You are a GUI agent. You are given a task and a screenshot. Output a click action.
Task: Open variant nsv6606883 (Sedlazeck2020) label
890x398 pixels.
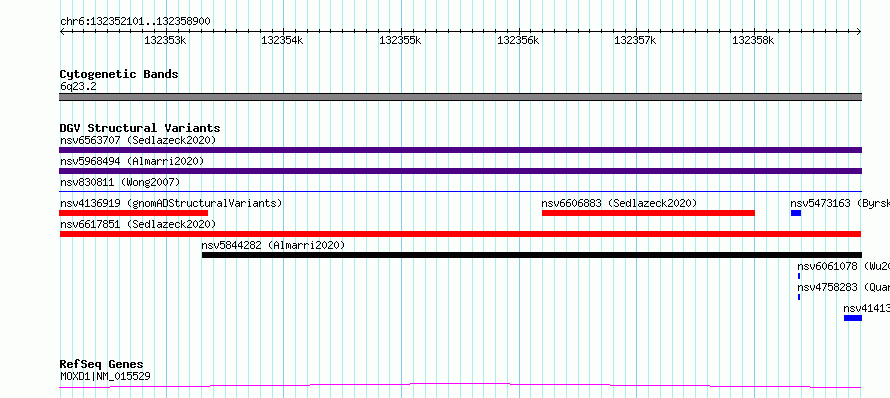(619, 203)
